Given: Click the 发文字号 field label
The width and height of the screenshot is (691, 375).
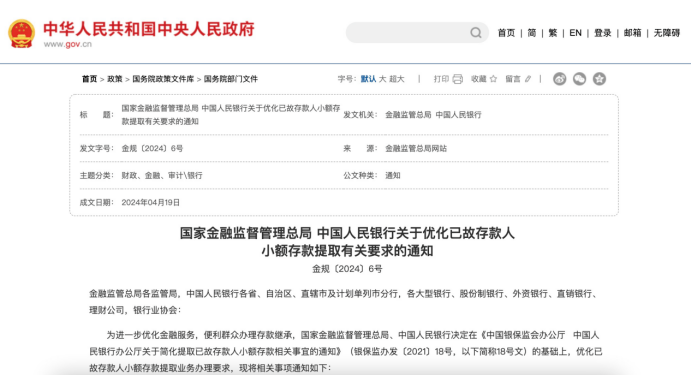Looking at the screenshot, I should tap(97, 149).
